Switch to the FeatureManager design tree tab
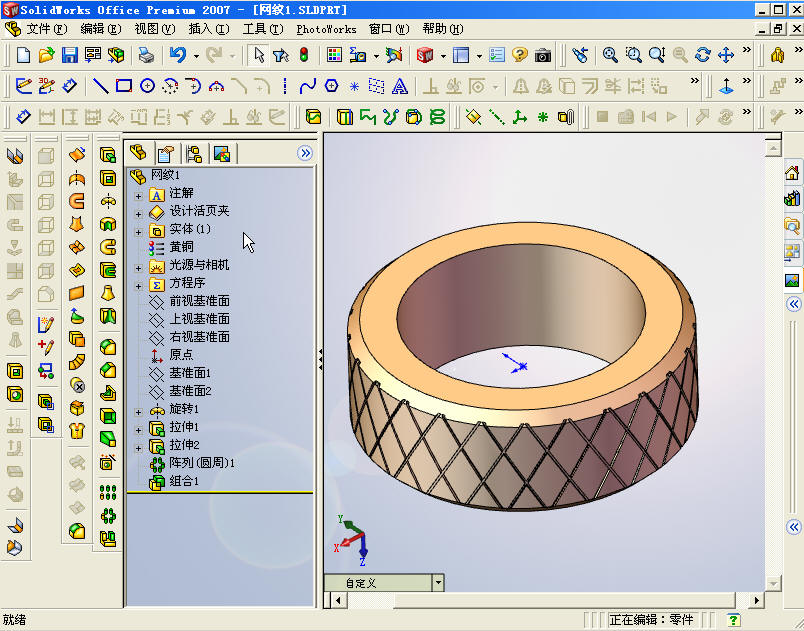This screenshot has width=804, height=631. pos(138,152)
